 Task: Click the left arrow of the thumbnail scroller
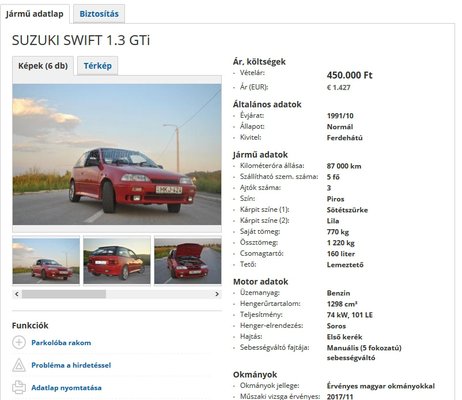click(17, 294)
